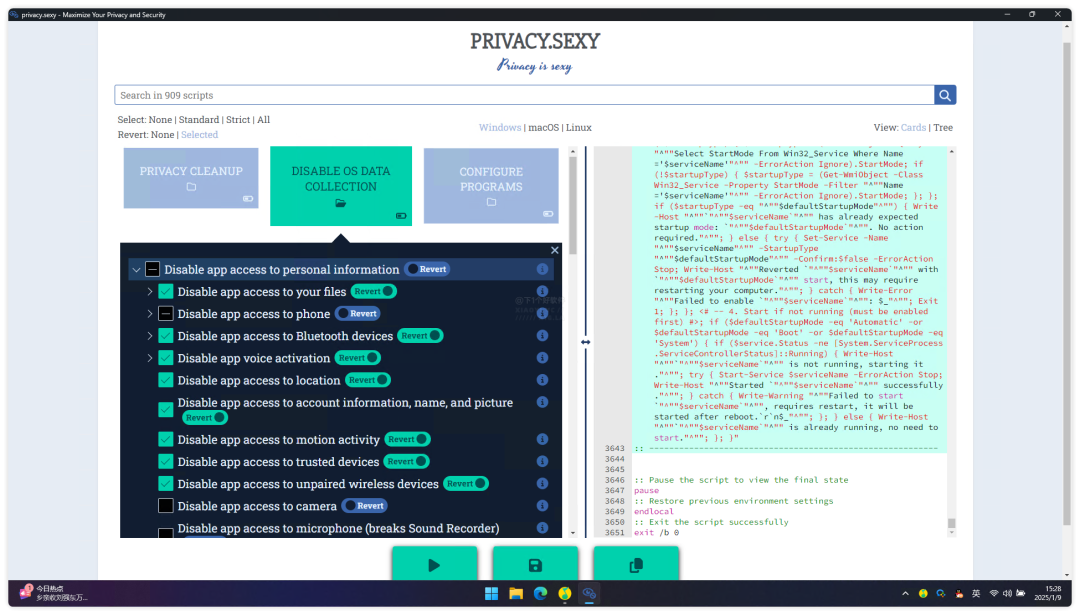Screen dimensions: 1080x615
Task: Click privacy.sexy taskbar icon
Action: [589, 594]
